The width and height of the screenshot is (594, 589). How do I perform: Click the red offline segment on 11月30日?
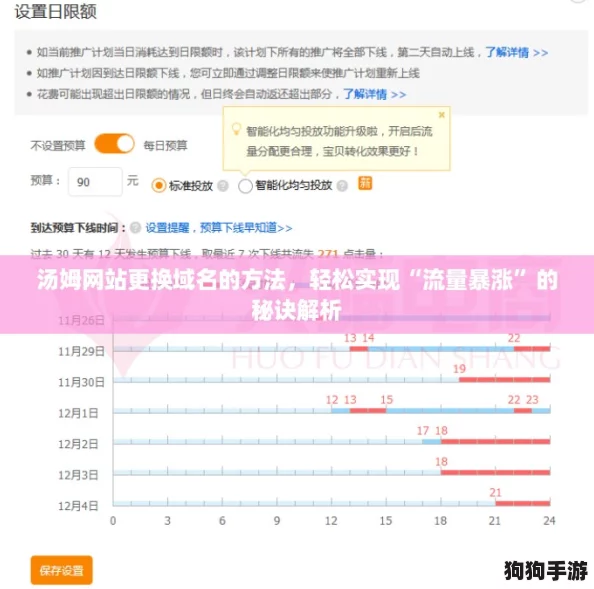click(505, 380)
